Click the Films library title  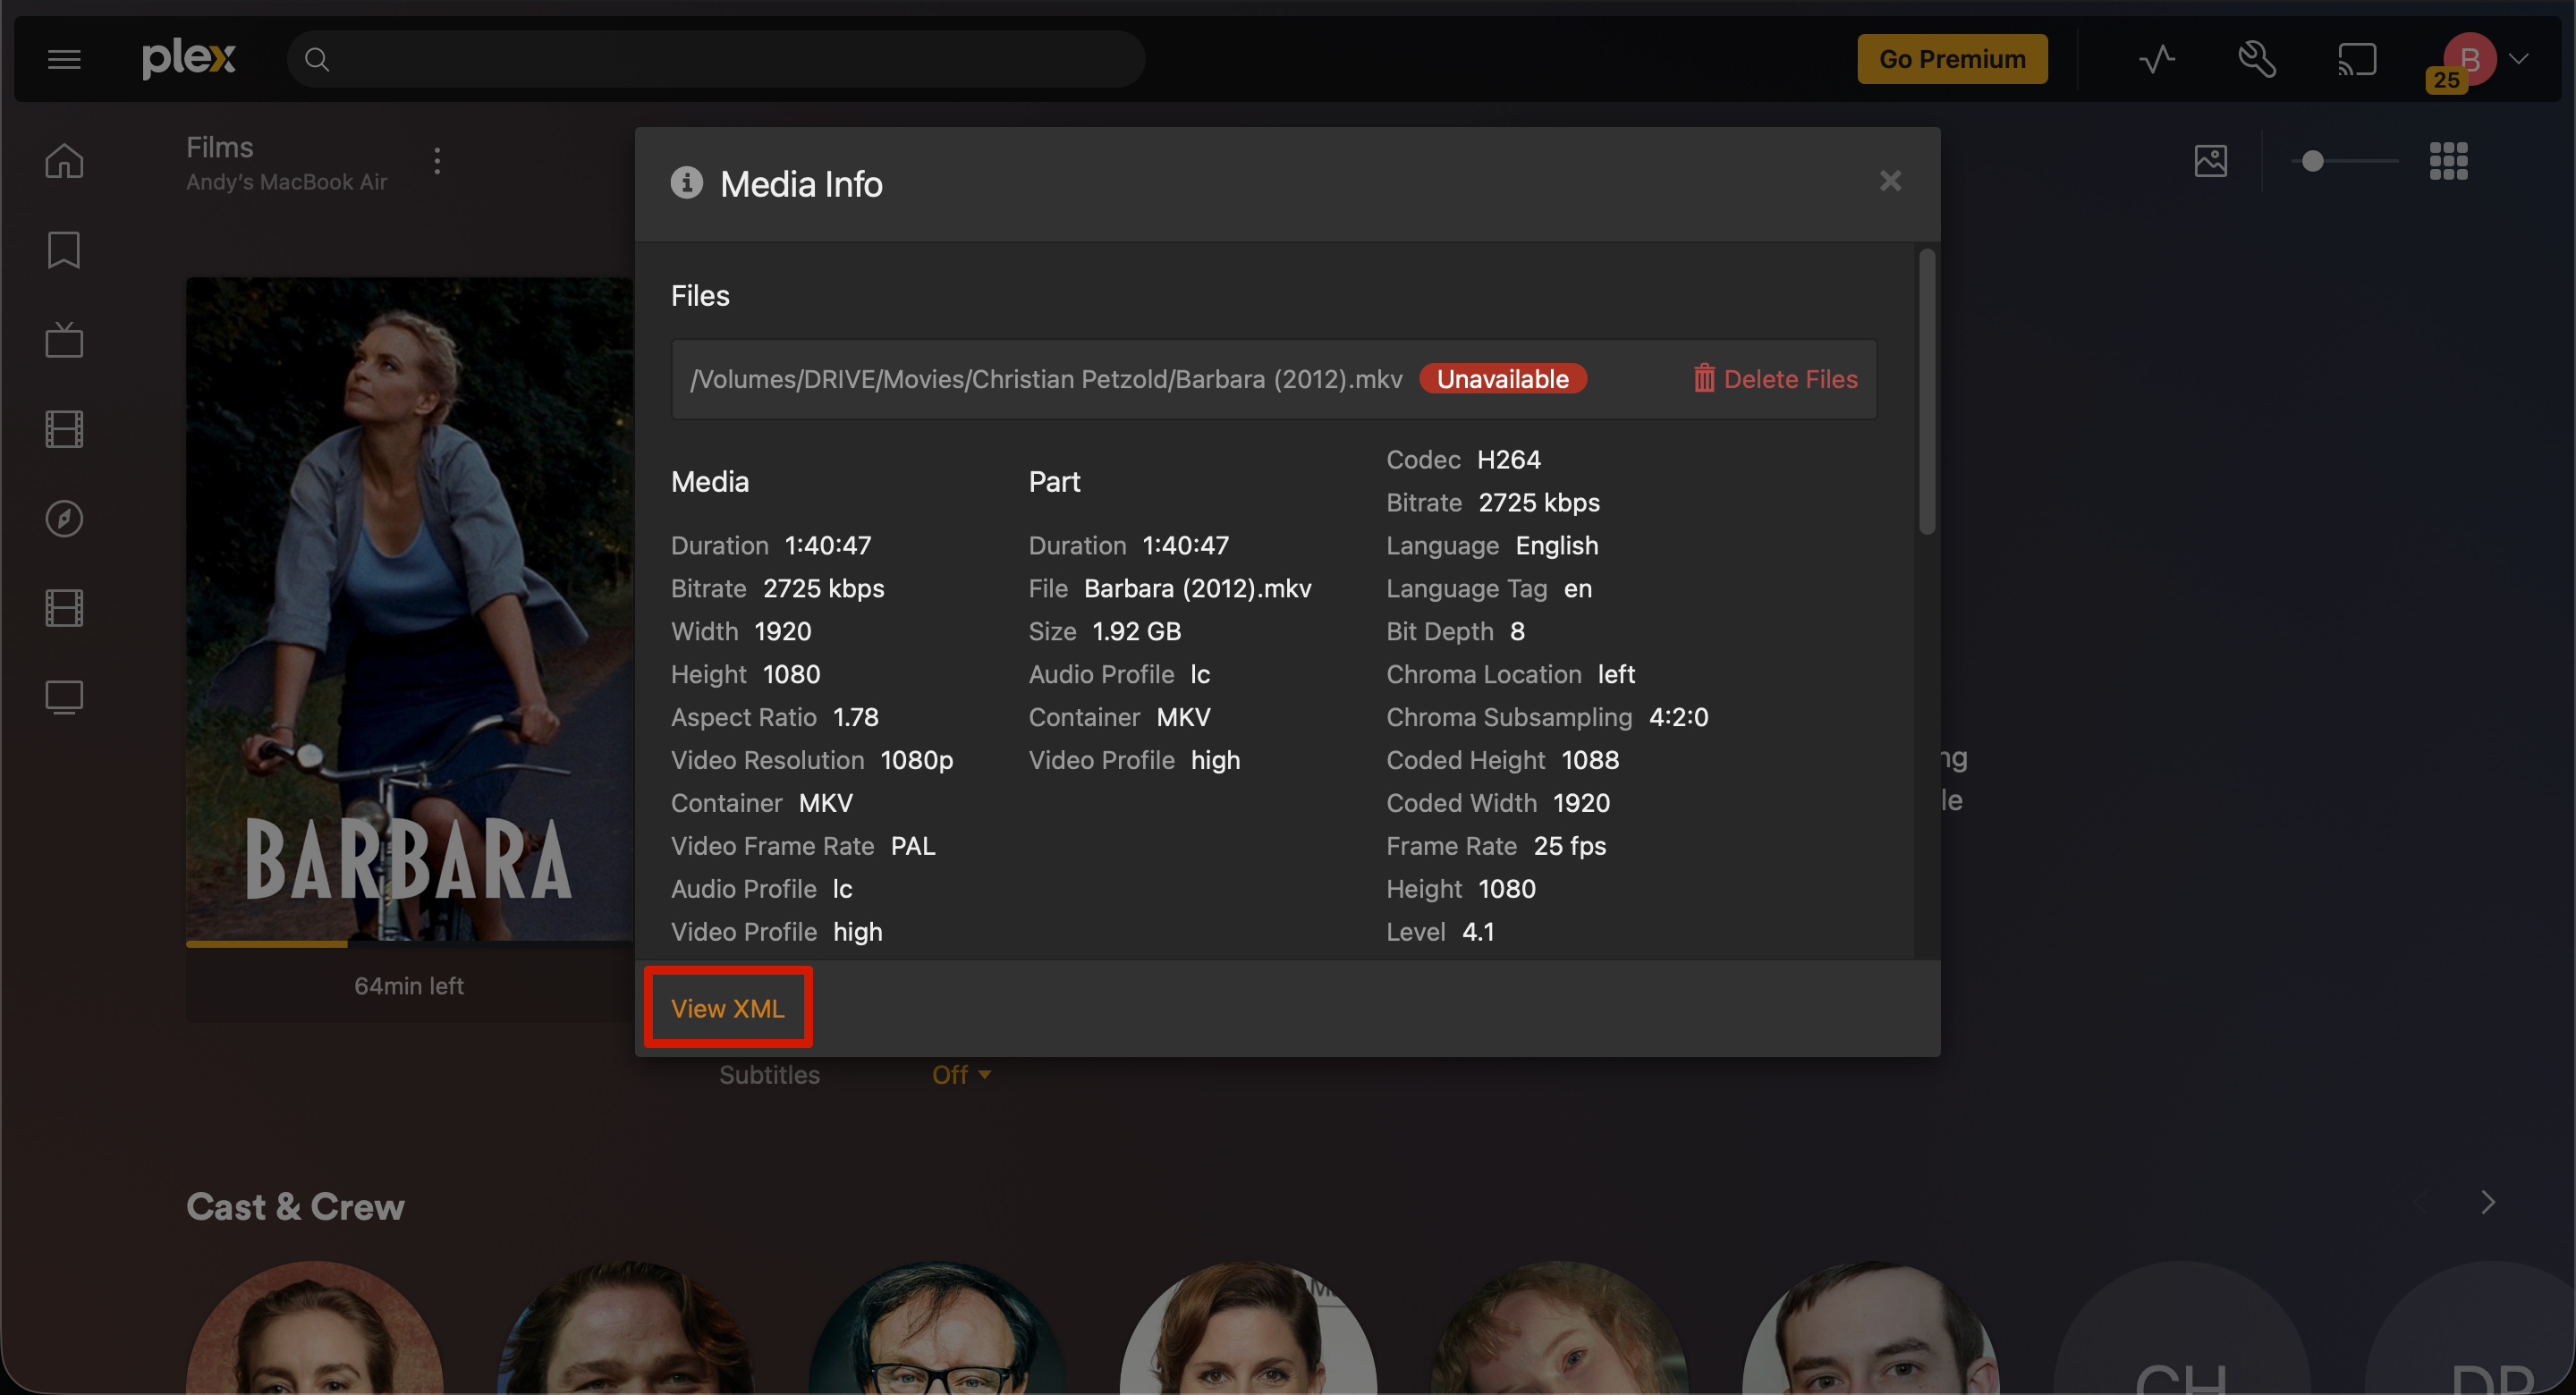tap(220, 147)
